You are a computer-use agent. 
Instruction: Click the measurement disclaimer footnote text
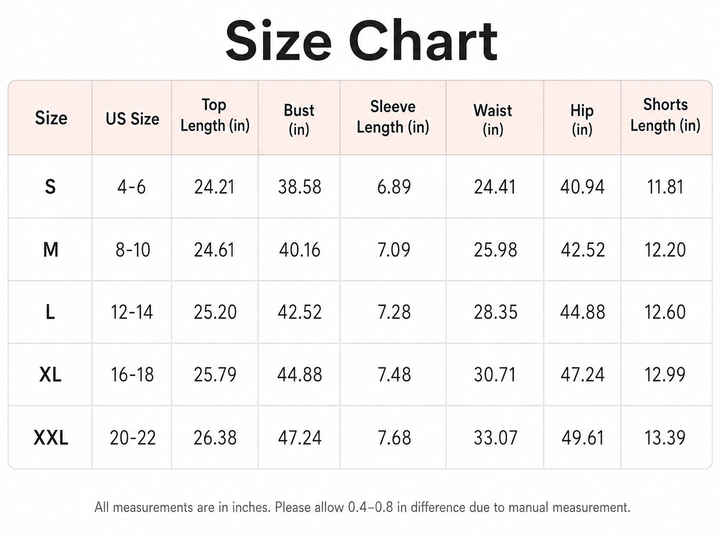362,507
